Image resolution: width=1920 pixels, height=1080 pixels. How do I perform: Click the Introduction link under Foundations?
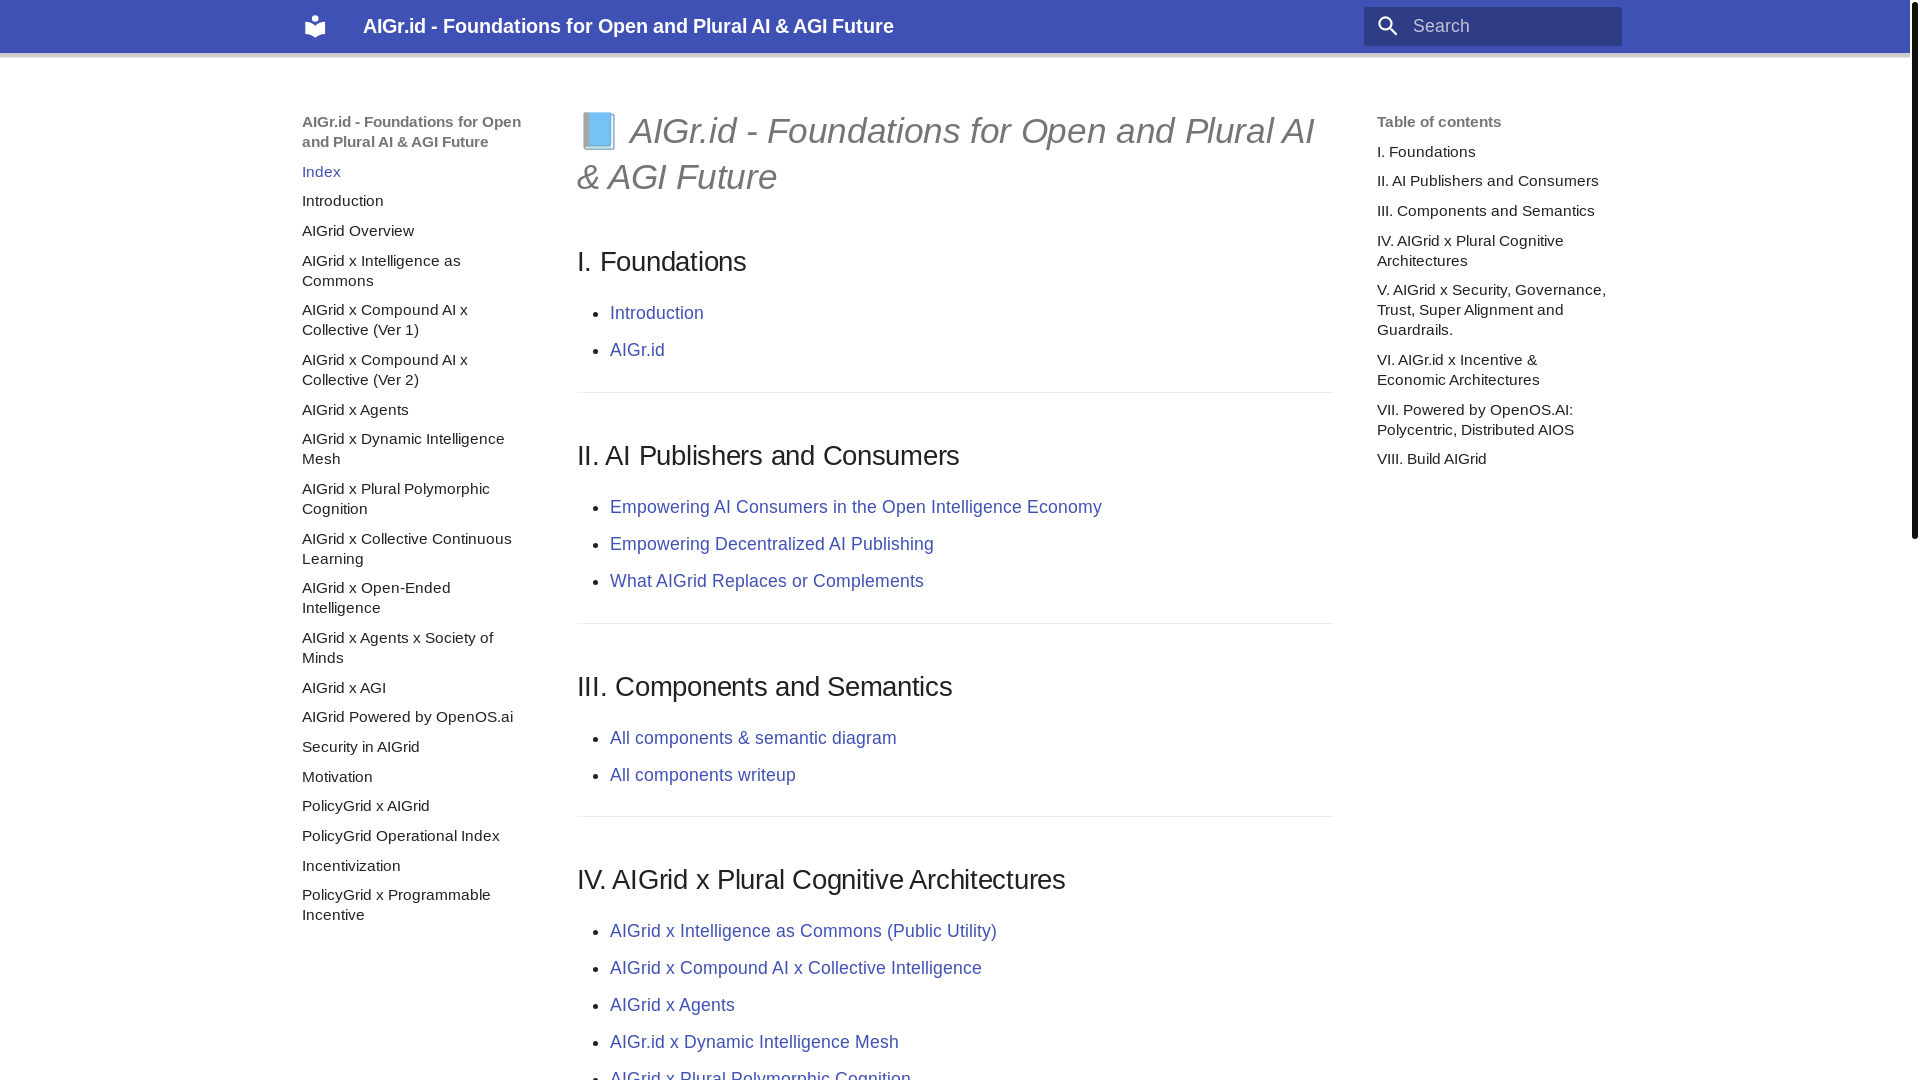point(657,313)
